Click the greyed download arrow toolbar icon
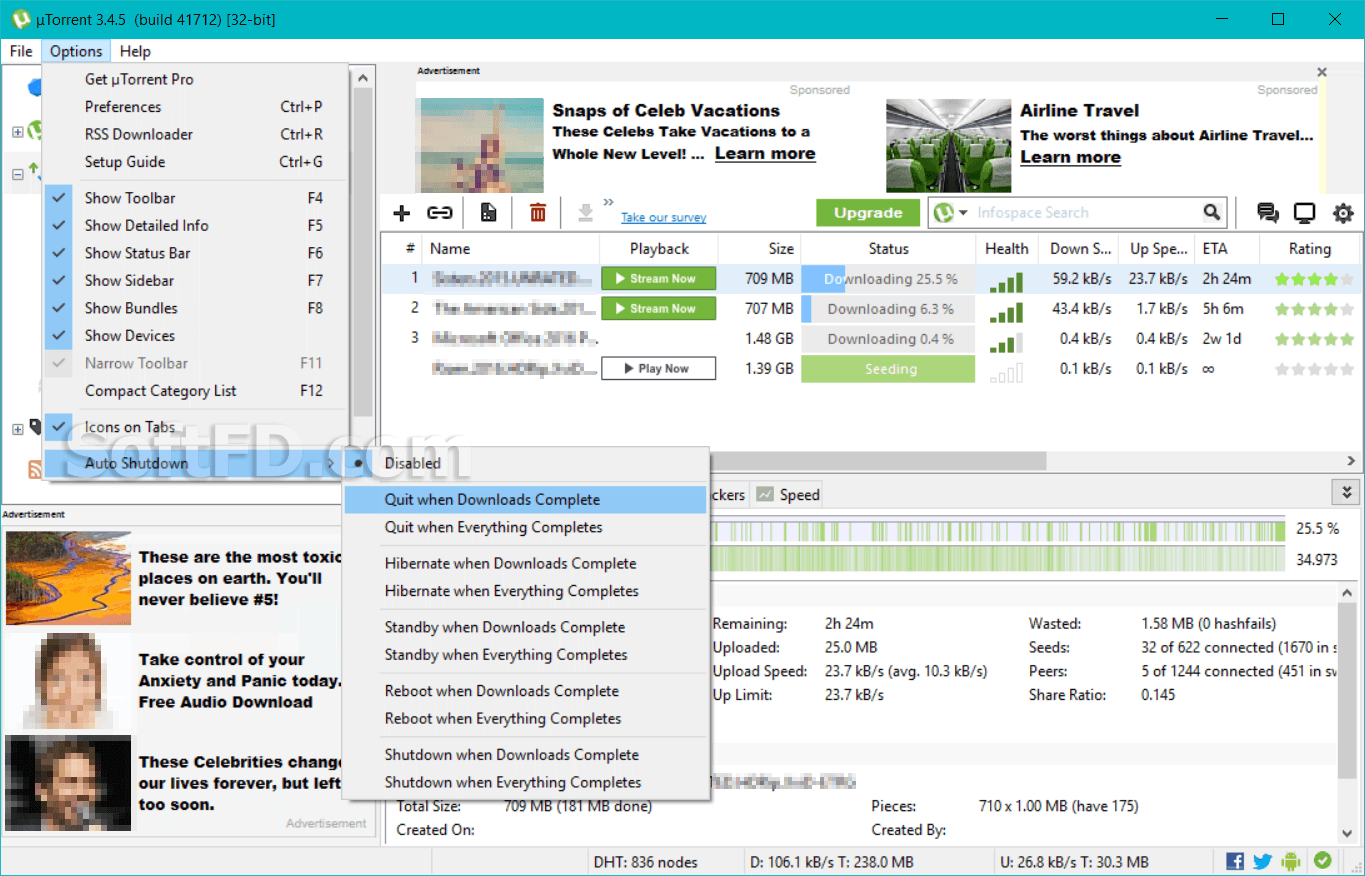The width and height of the screenshot is (1365, 876). coord(586,212)
